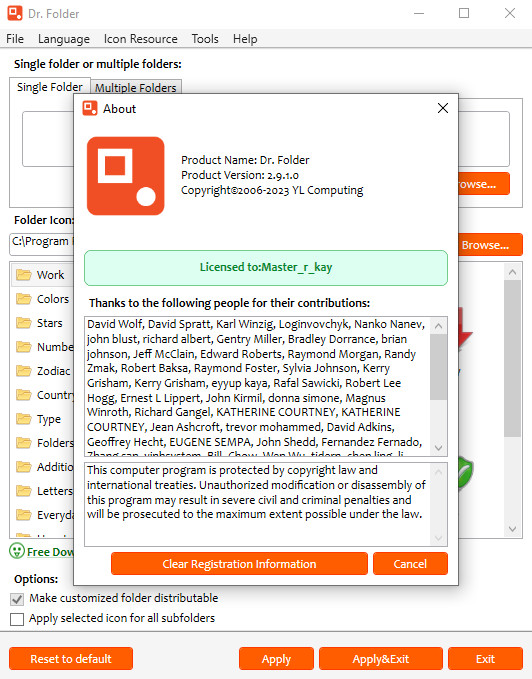The height and width of the screenshot is (679, 532).
Task: Select the Everyday category folder icon
Action: 24,515
